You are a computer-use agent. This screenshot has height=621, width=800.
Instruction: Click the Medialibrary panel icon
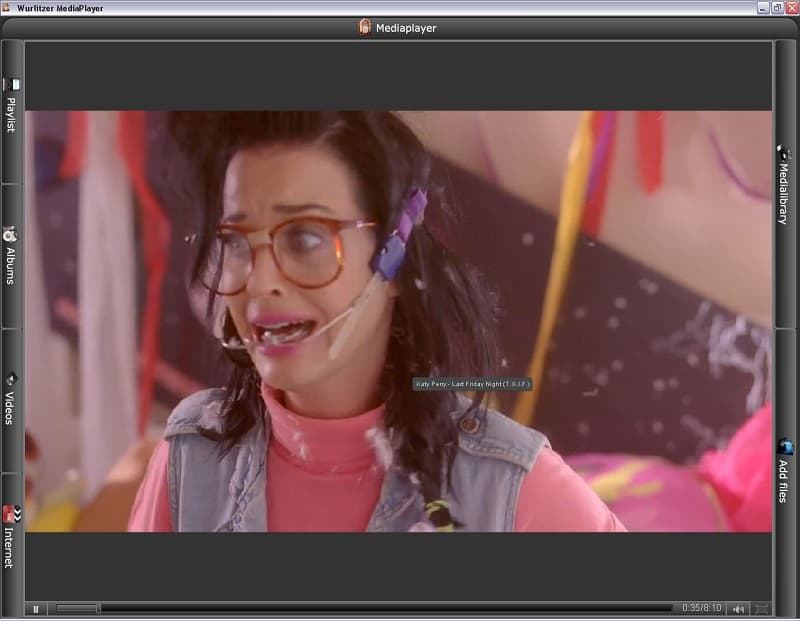pyautogui.click(x=785, y=153)
